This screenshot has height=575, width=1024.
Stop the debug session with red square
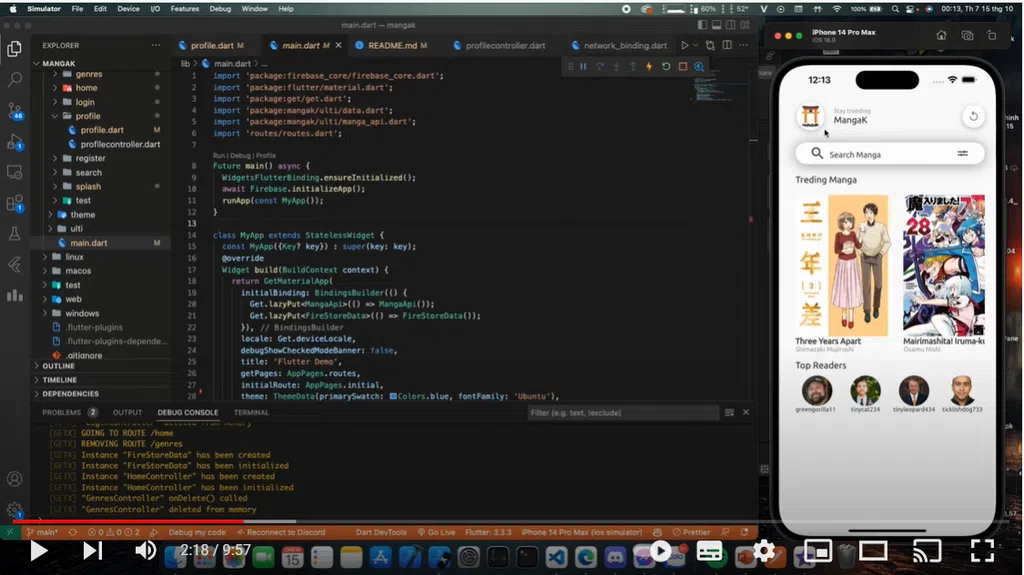[683, 67]
